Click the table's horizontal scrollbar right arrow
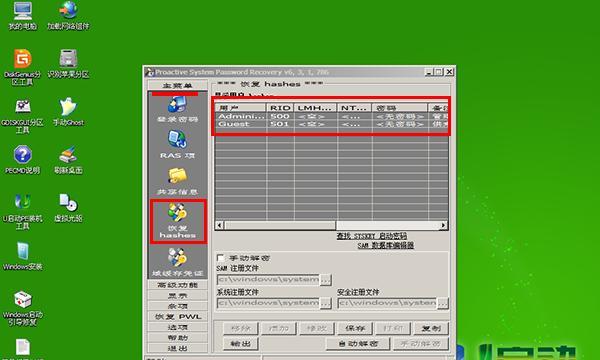 443,225
